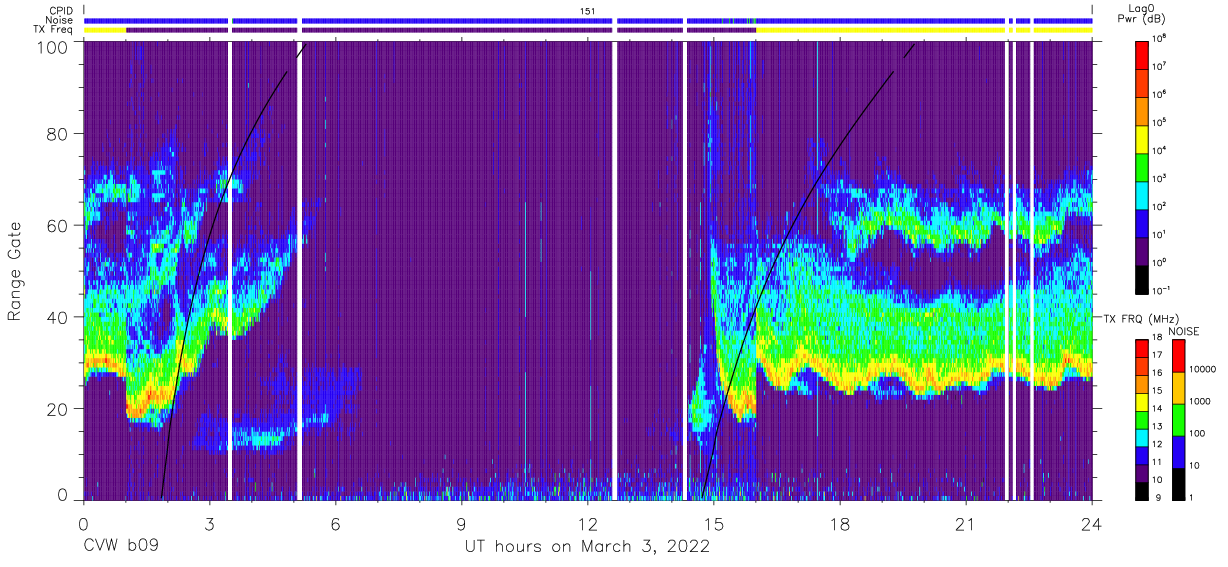
Task: Click the 21 hour tick label on time axis
Action: (x=966, y=523)
